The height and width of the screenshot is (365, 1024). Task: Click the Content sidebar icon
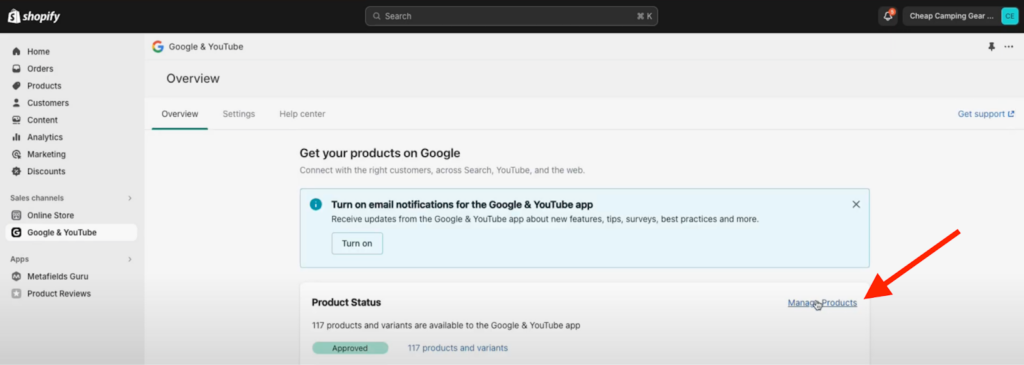(16, 120)
